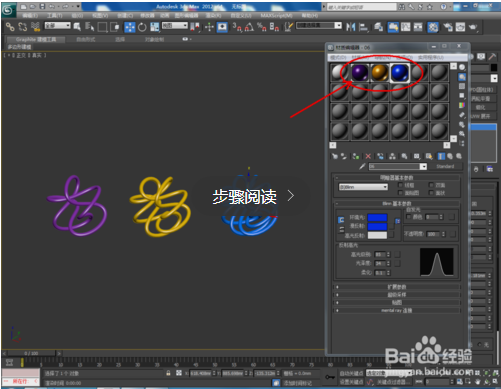
Task: Click the diffuse 漫反射 blue color swatch
Action: (x=377, y=227)
